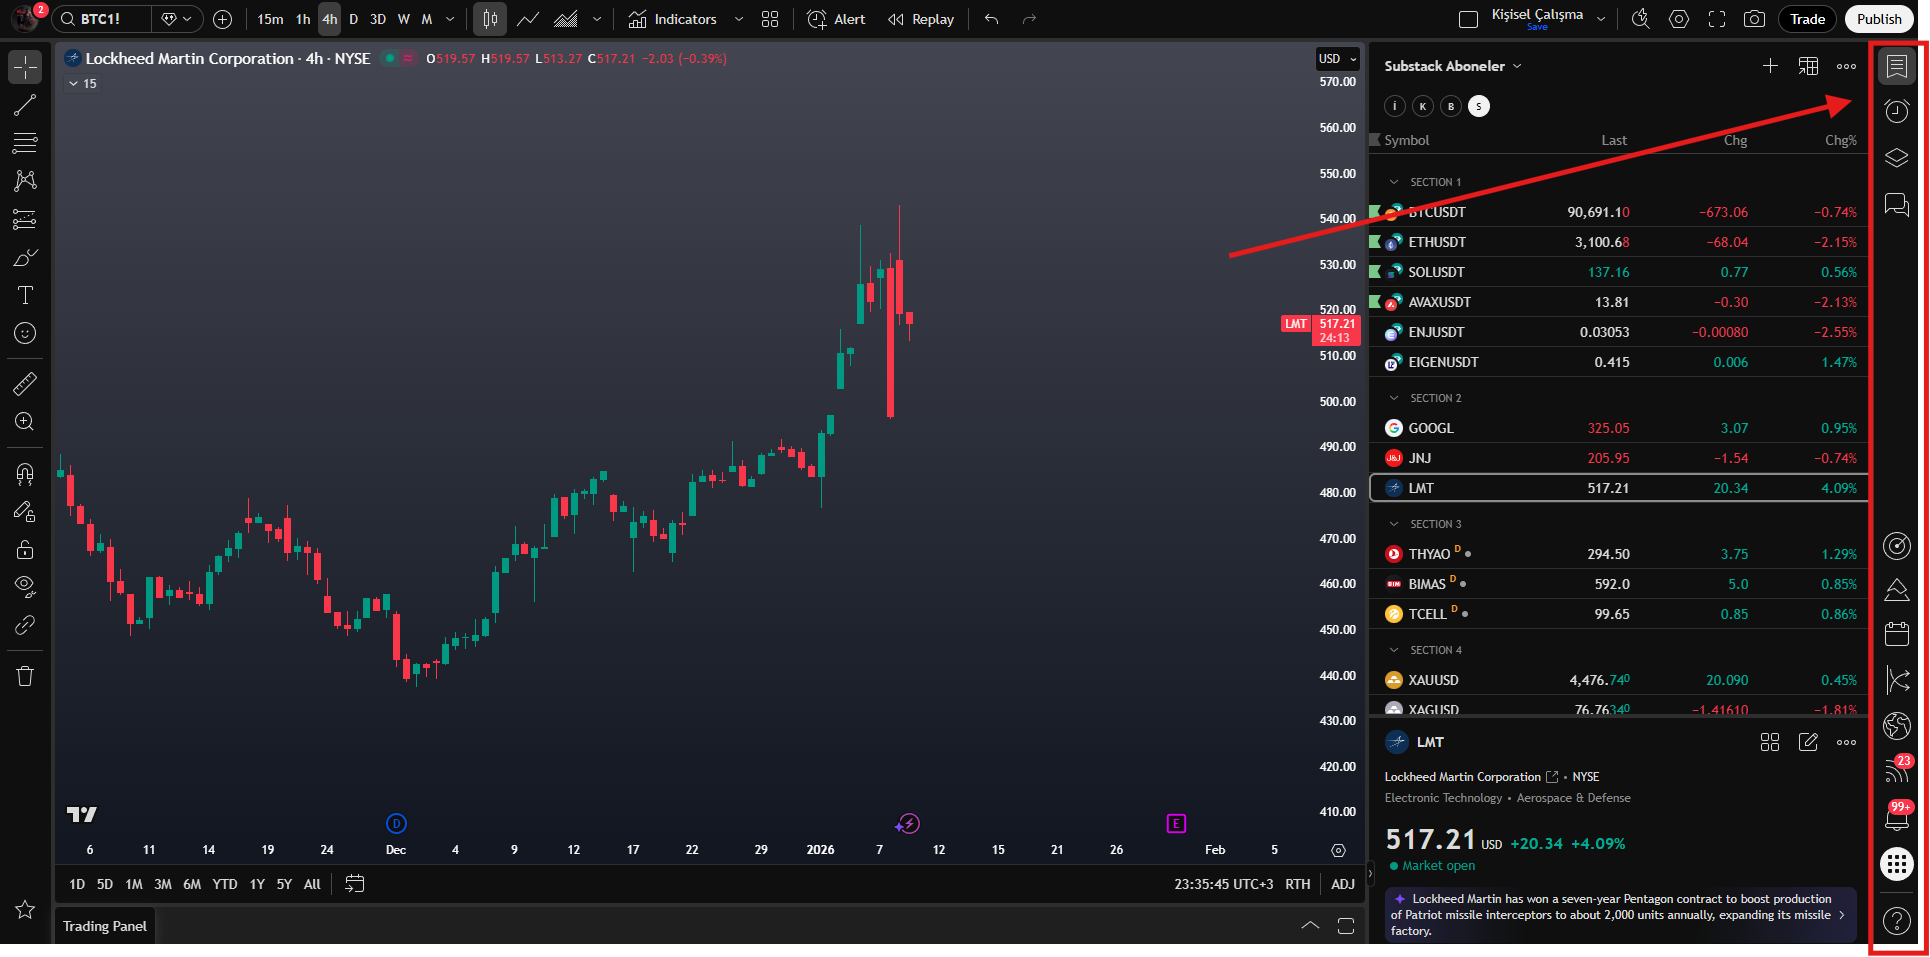This screenshot has width=1930, height=957.
Task: Enter fullscreen chart mode
Action: pos(1717,19)
